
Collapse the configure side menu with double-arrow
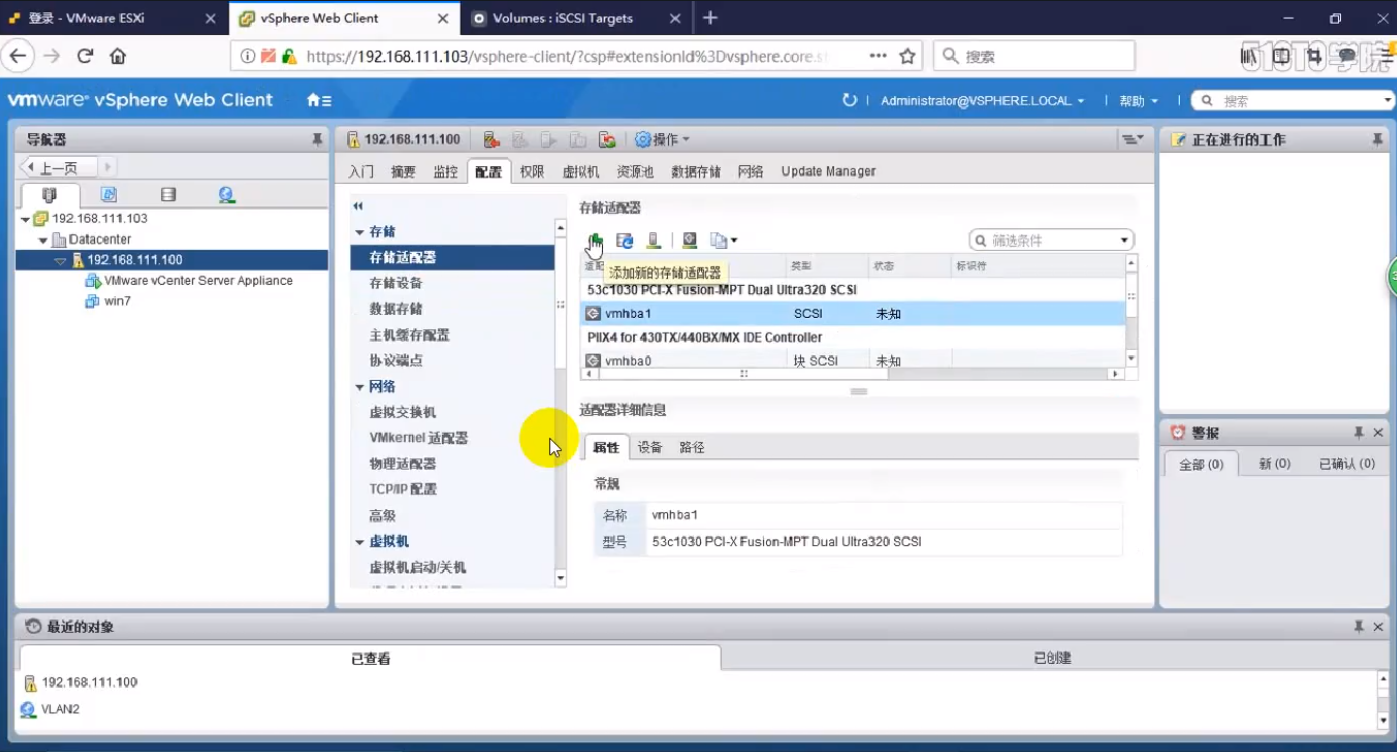pyautogui.click(x=358, y=206)
